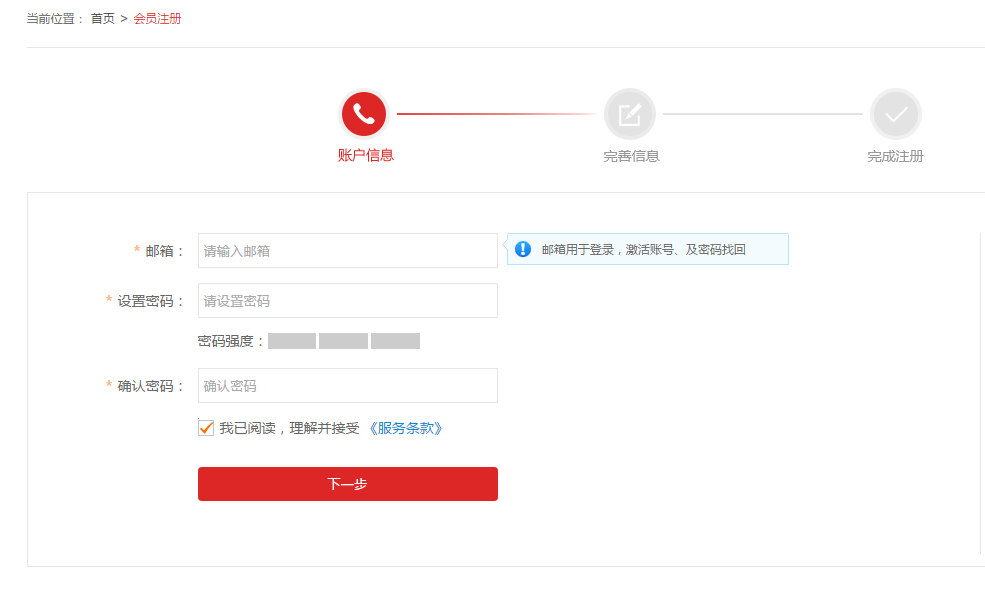Click the red 下一步 button
This screenshot has height=594, width=985.
[x=348, y=483]
